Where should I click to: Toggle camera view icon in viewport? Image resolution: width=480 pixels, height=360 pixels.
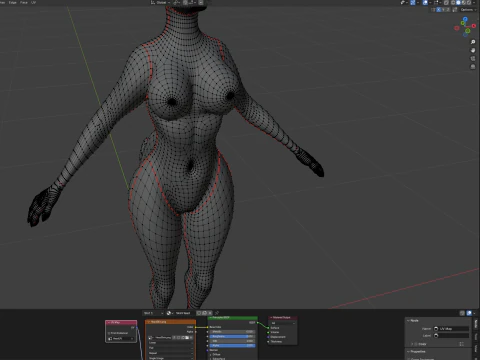[x=473, y=59]
